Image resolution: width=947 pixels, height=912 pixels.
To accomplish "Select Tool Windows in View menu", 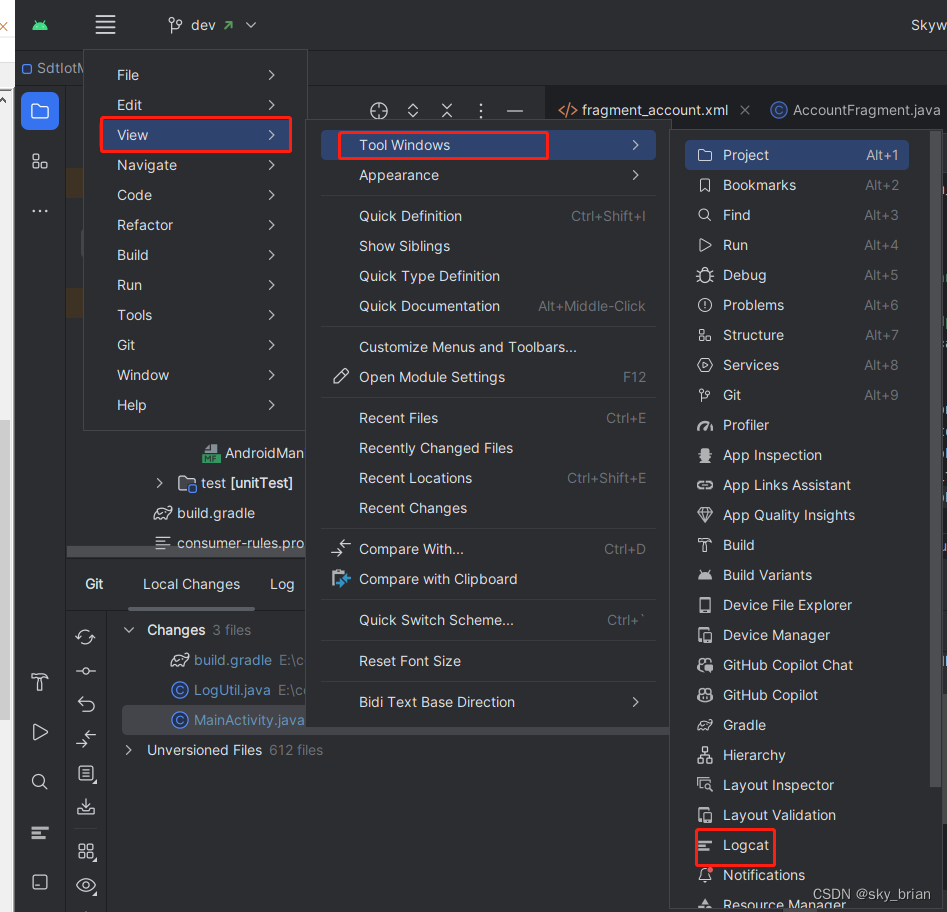I will (488, 145).
